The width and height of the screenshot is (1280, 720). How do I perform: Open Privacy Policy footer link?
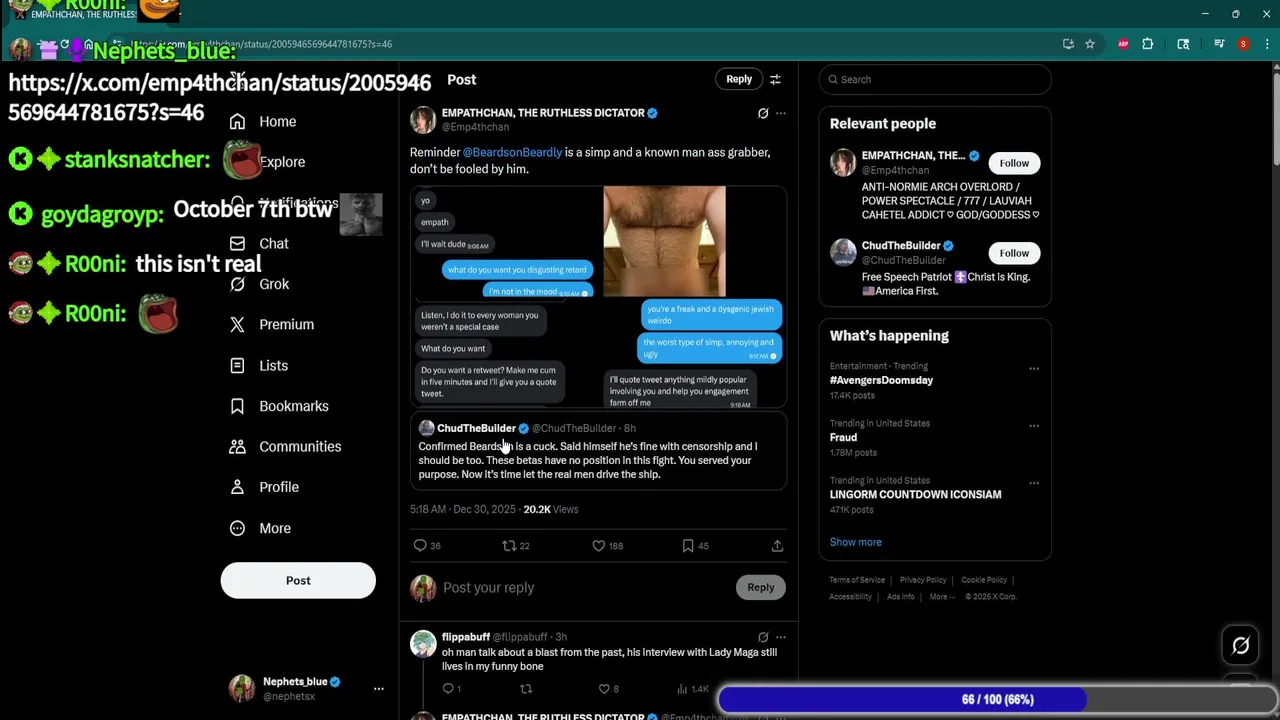tap(923, 580)
